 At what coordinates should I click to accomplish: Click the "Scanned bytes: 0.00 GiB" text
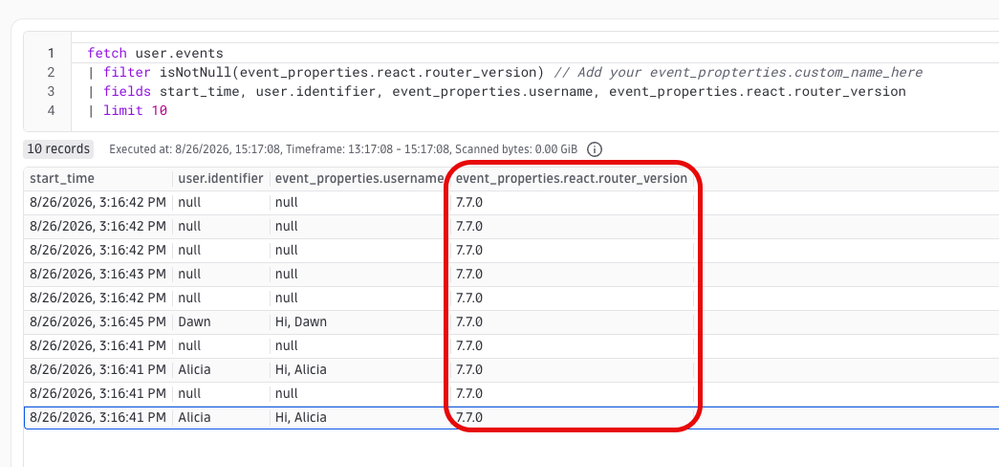point(517,150)
